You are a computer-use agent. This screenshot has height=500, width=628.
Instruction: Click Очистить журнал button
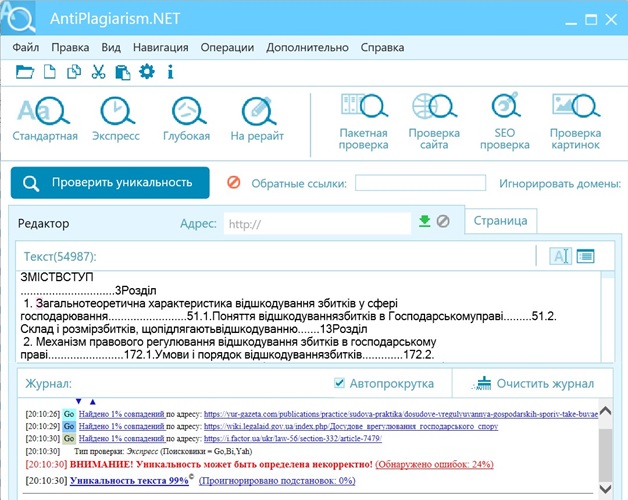(533, 383)
